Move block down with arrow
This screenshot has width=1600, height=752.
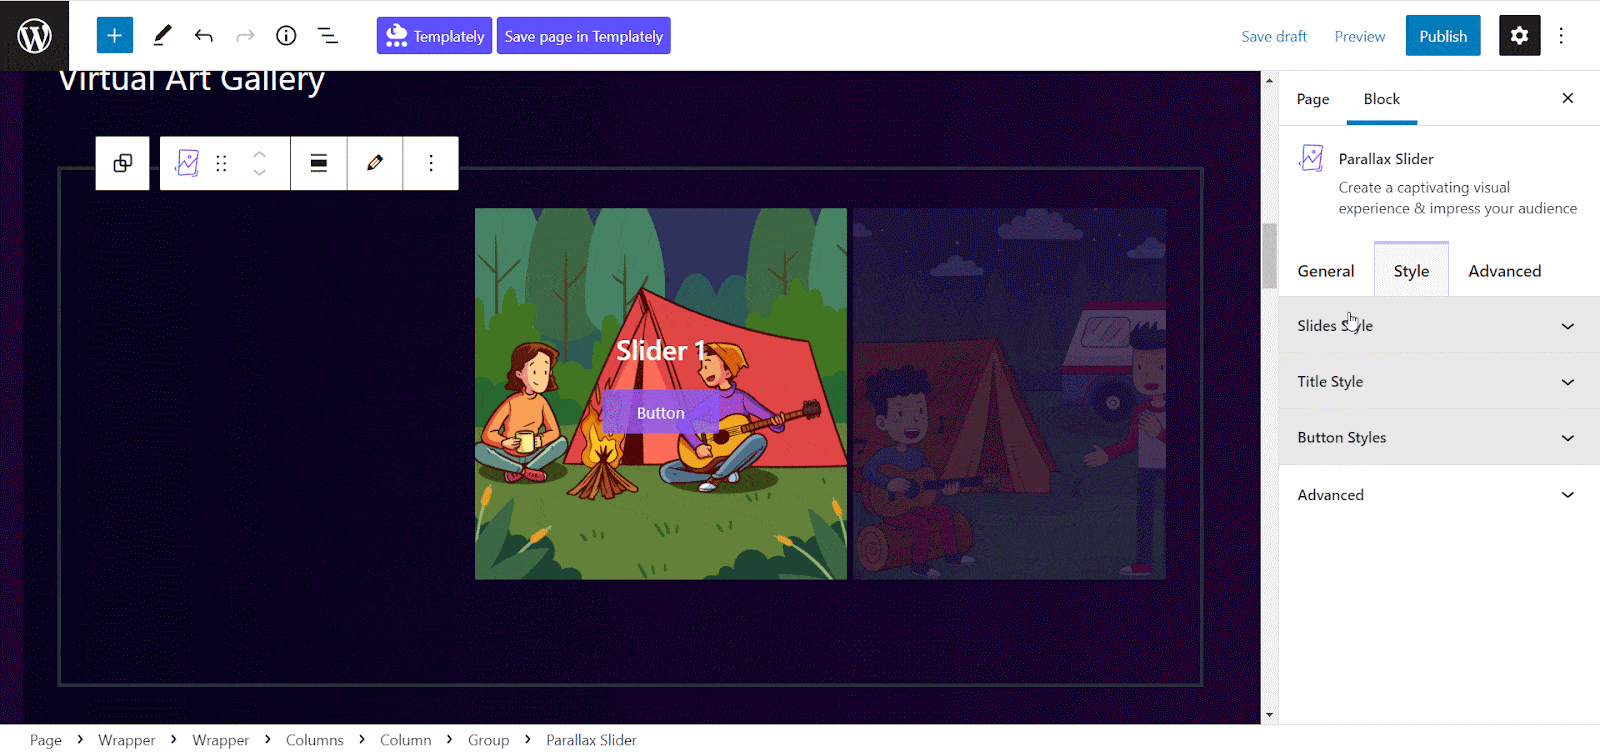(259, 173)
